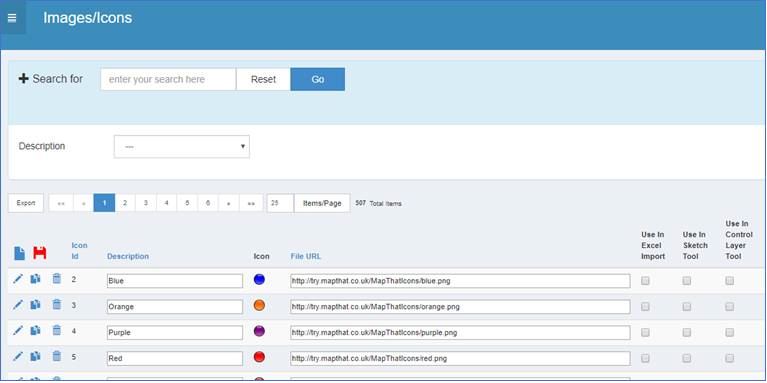Sort by Description column header
767x383 pixels.
tap(128, 256)
